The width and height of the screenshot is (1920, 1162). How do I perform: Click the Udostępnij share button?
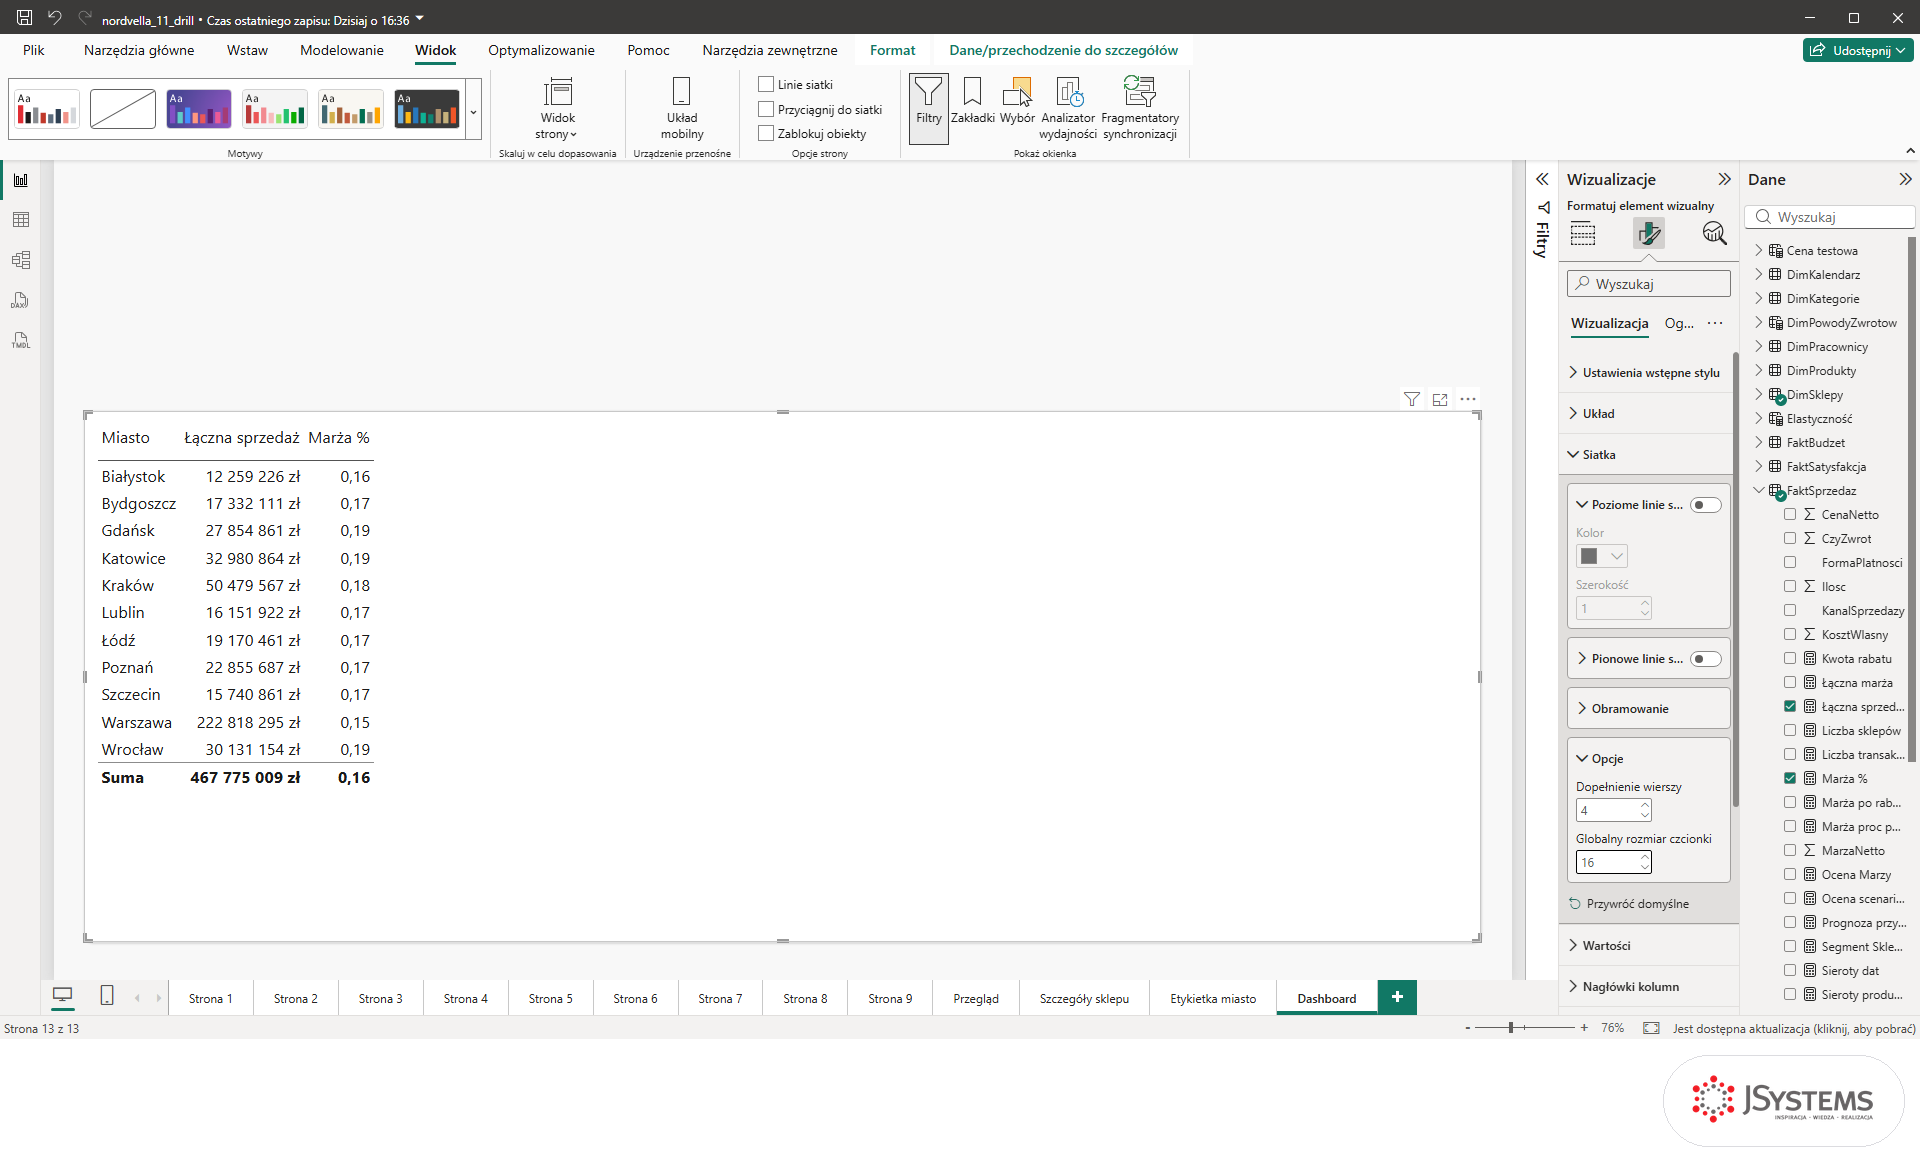1858,50
